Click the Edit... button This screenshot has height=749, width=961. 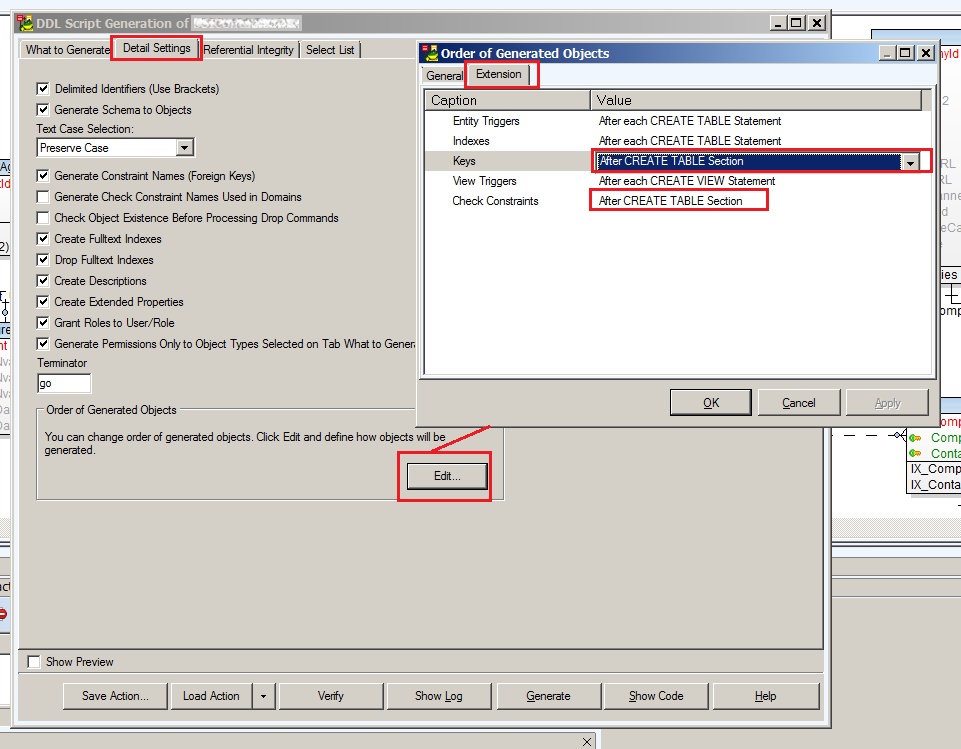tap(446, 476)
